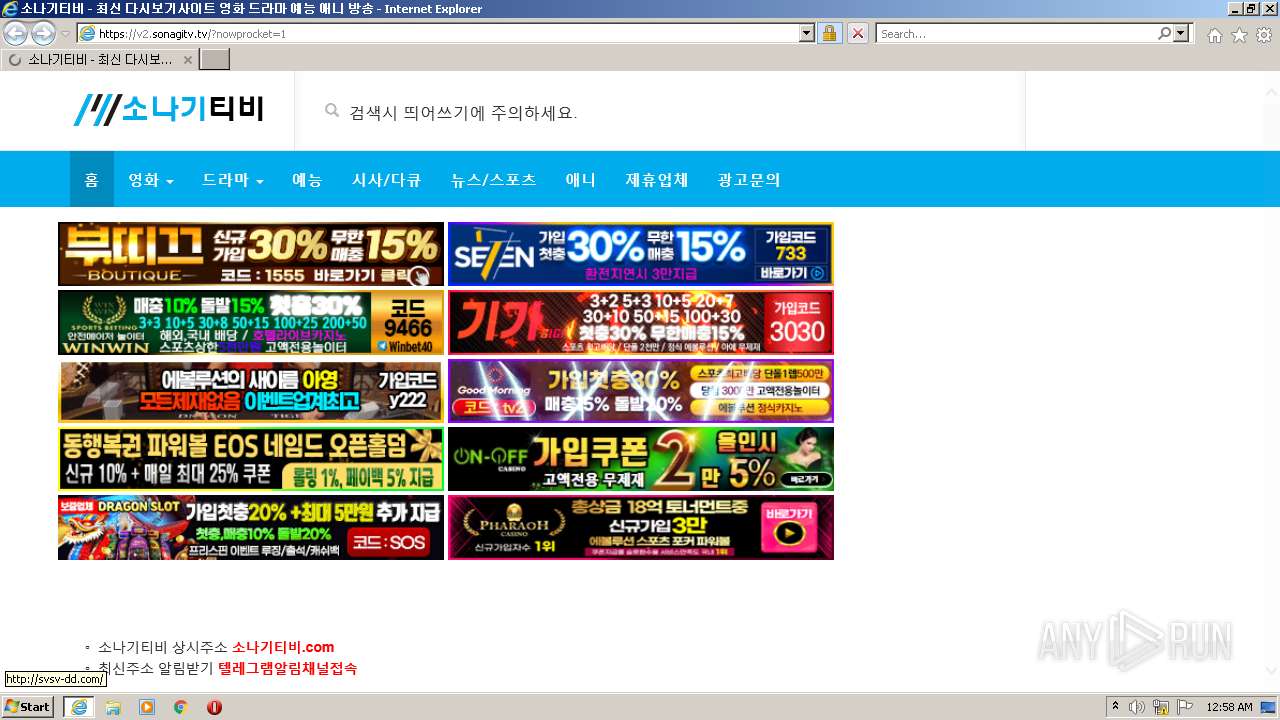The width and height of the screenshot is (1280, 720).
Task: Go to 홈 menu item
Action: [91, 180]
